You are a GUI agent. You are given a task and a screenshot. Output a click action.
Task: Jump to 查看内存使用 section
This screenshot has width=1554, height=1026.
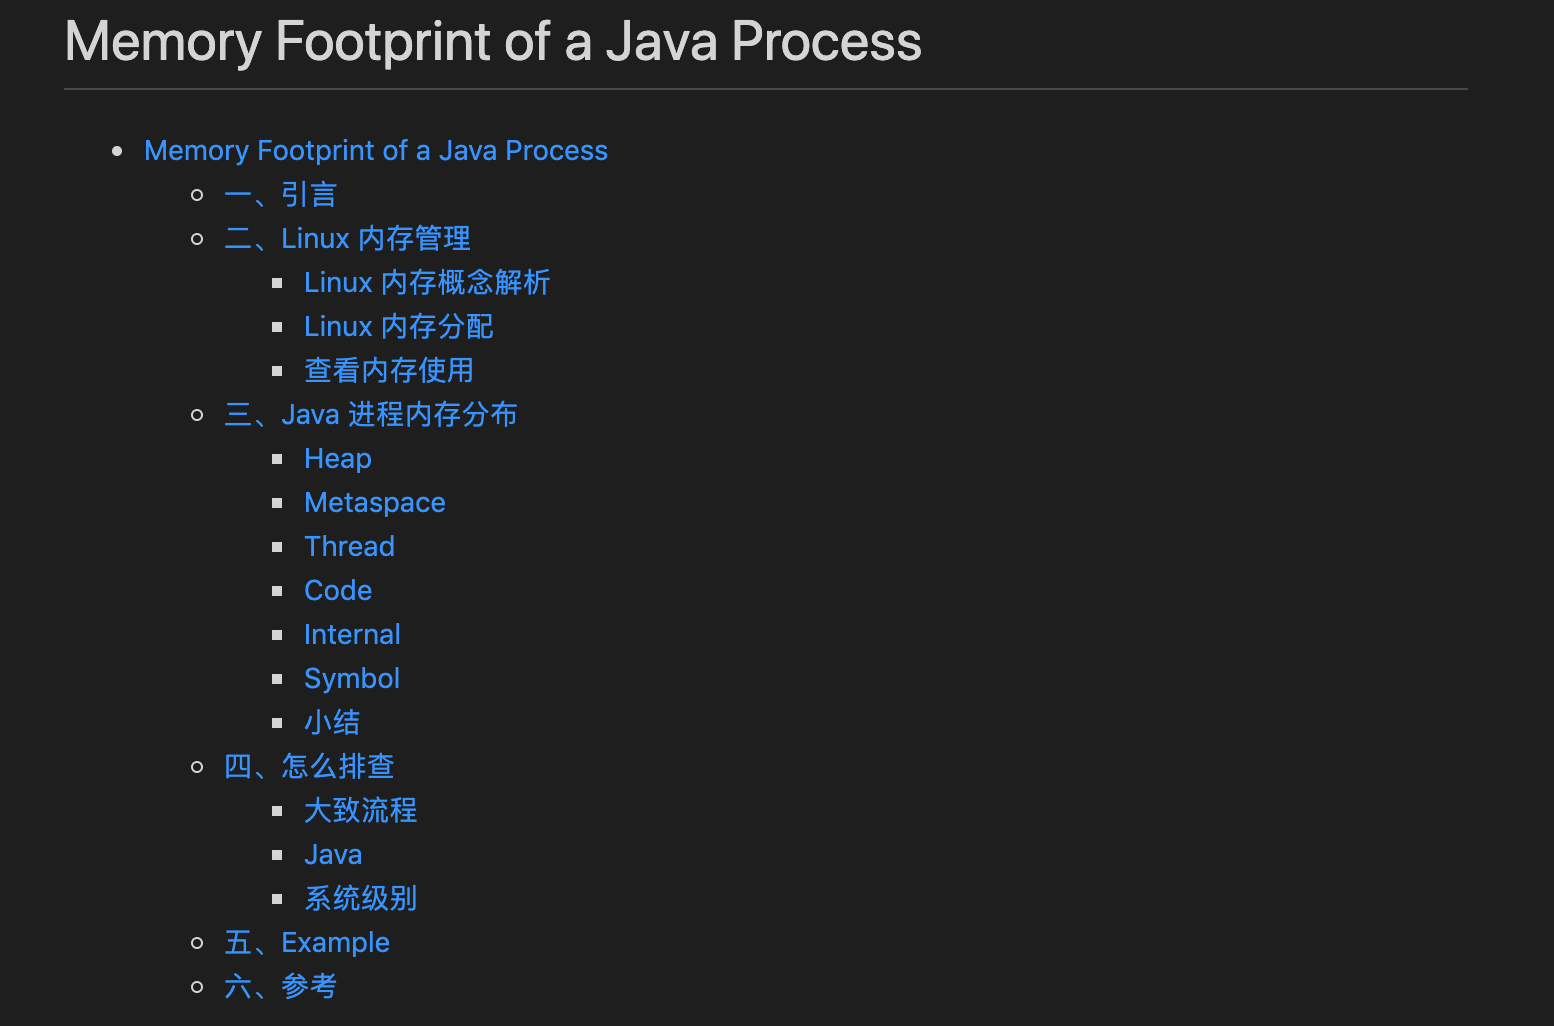pyautogui.click(x=389, y=370)
